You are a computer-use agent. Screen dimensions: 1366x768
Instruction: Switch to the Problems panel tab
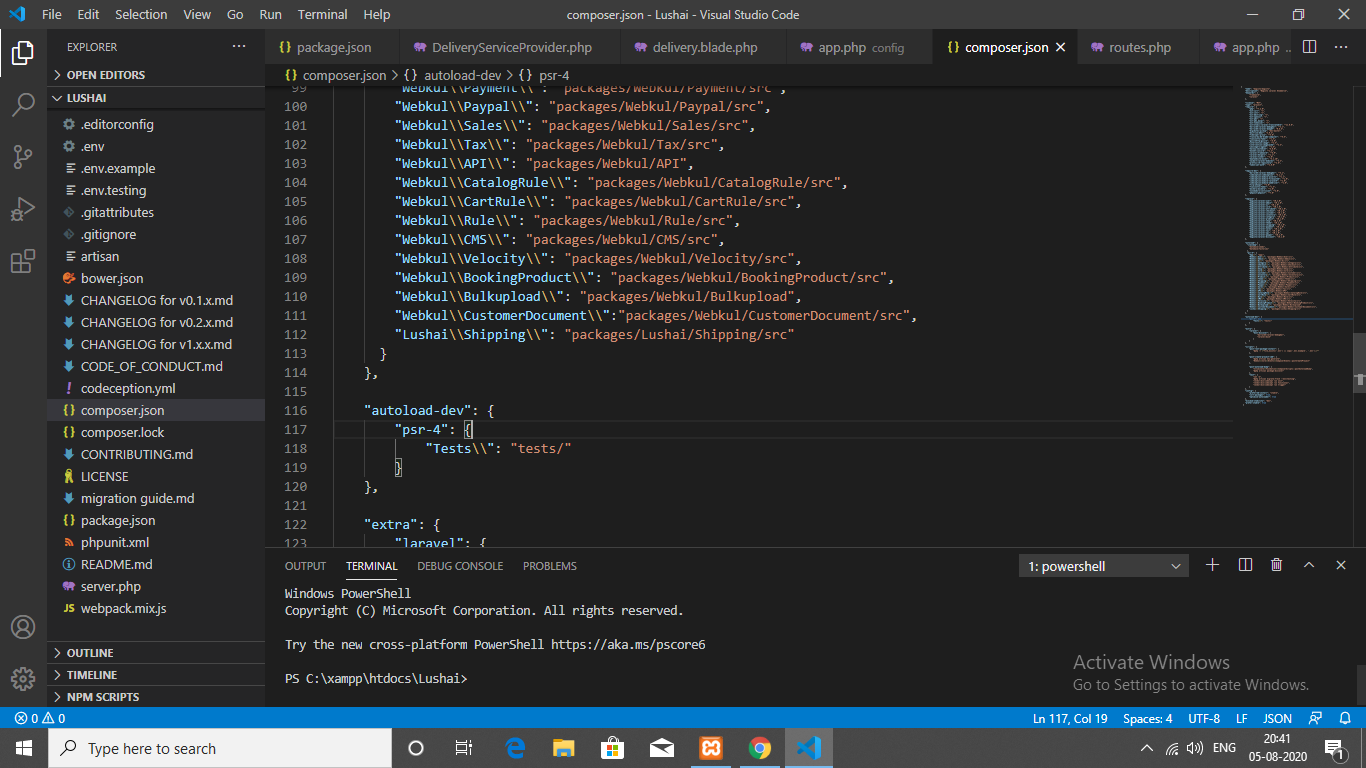pos(550,566)
